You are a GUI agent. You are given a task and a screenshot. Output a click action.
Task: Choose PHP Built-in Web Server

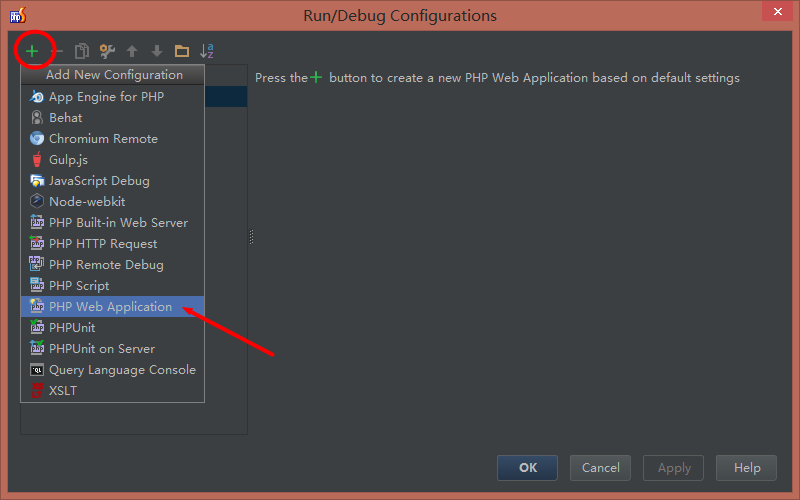pyautogui.click(x=112, y=222)
